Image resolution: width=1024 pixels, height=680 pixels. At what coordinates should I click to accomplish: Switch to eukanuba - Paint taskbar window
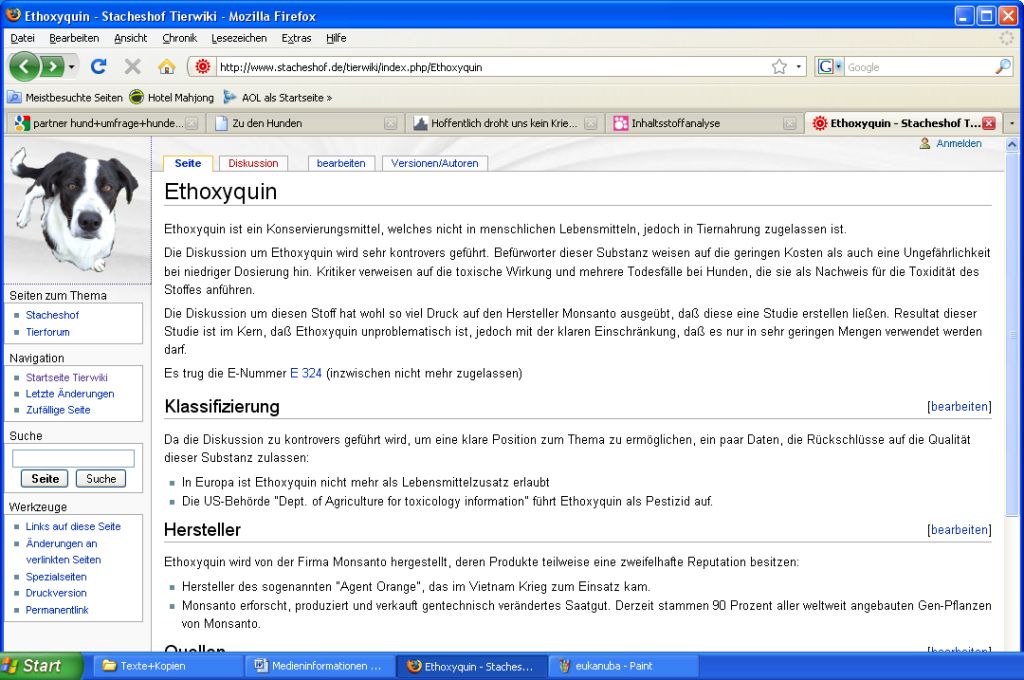pos(624,666)
